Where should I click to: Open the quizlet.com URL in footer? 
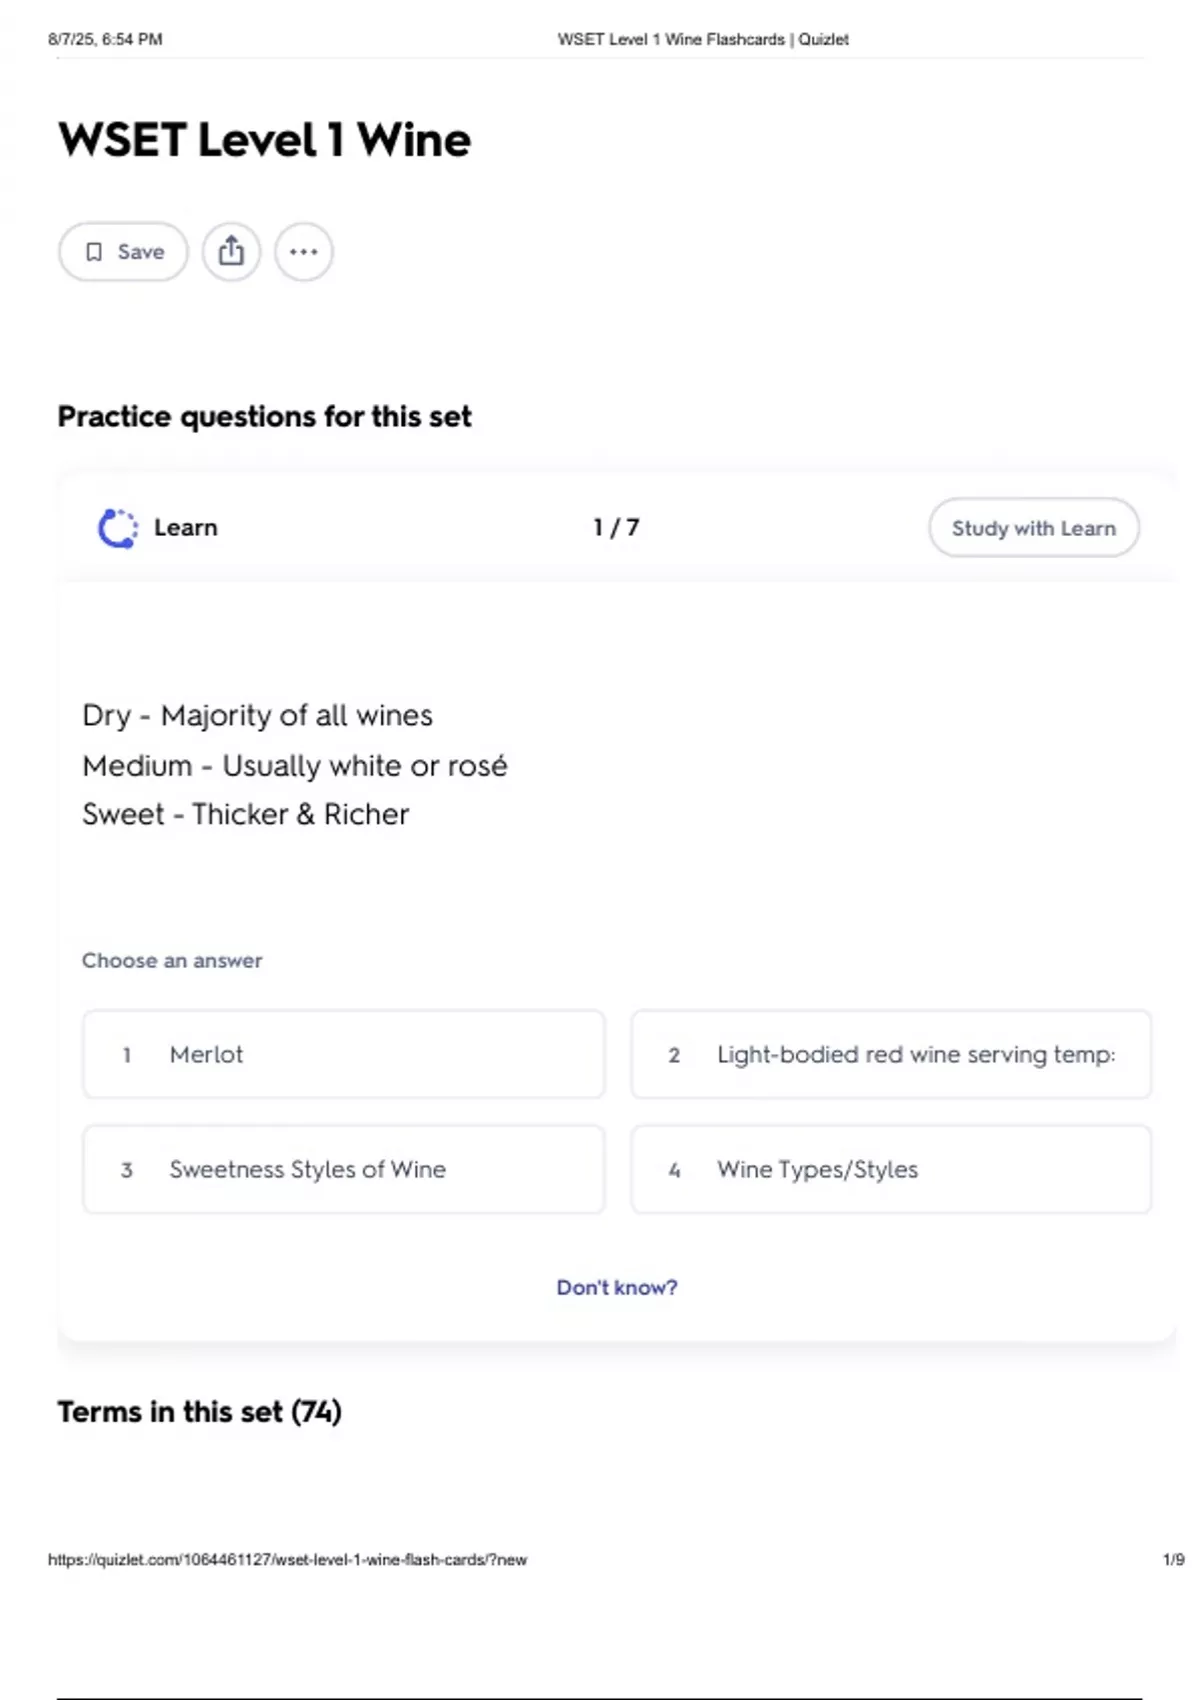coord(287,1560)
